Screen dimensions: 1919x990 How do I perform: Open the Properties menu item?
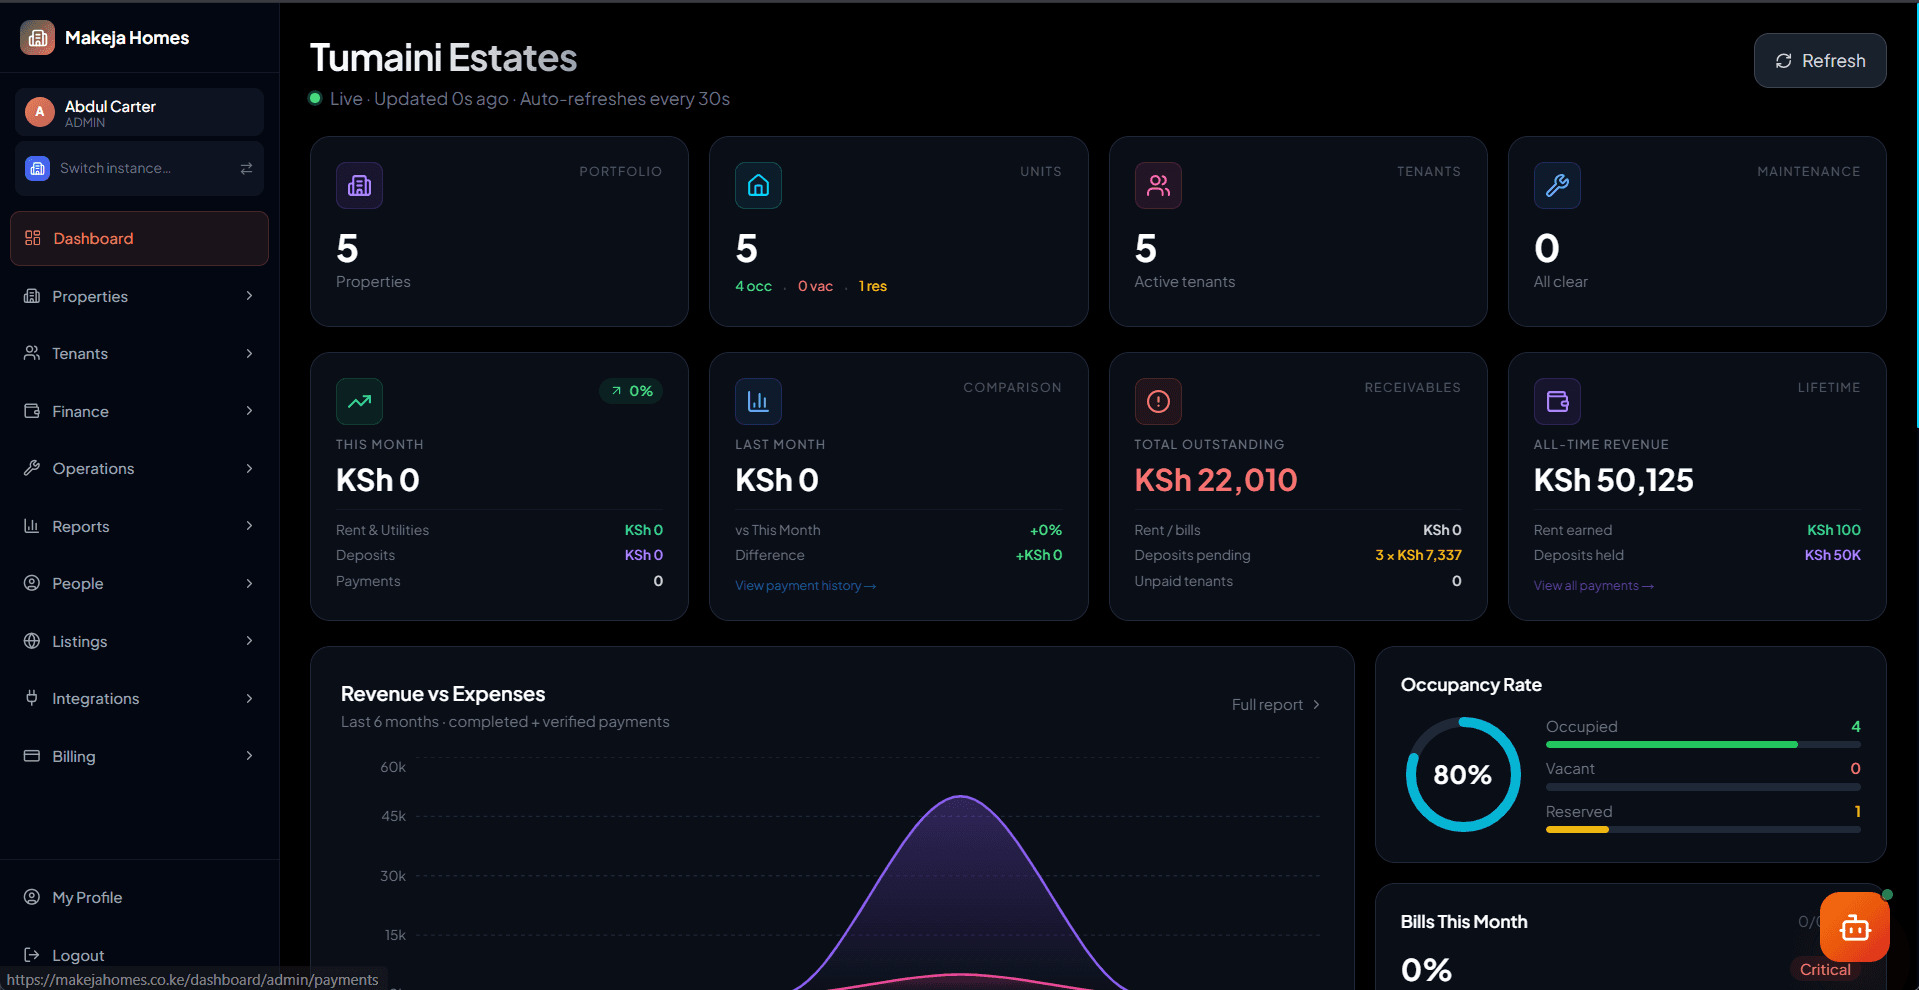pyautogui.click(x=139, y=296)
